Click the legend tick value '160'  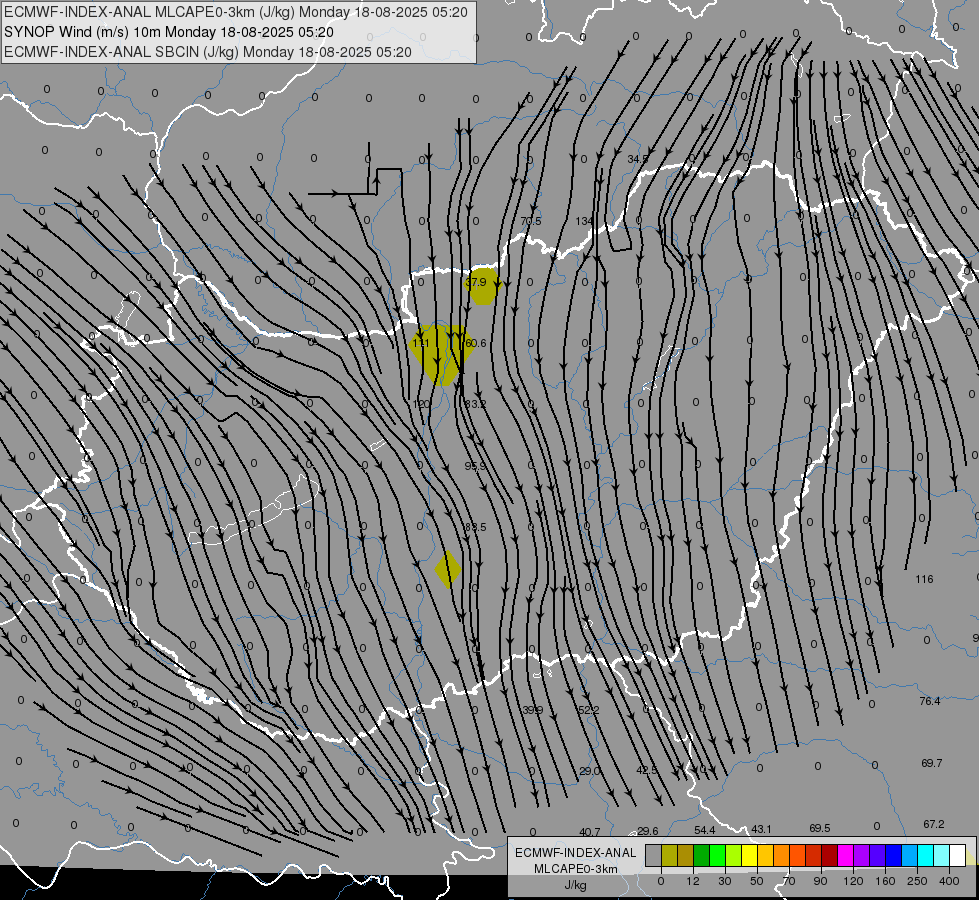pyautogui.click(x=885, y=881)
